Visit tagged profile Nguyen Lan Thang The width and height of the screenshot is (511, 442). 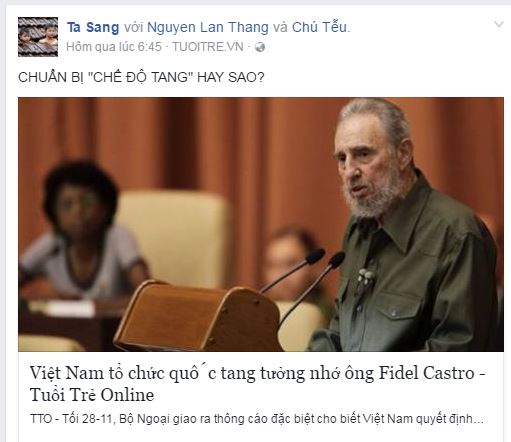point(208,27)
